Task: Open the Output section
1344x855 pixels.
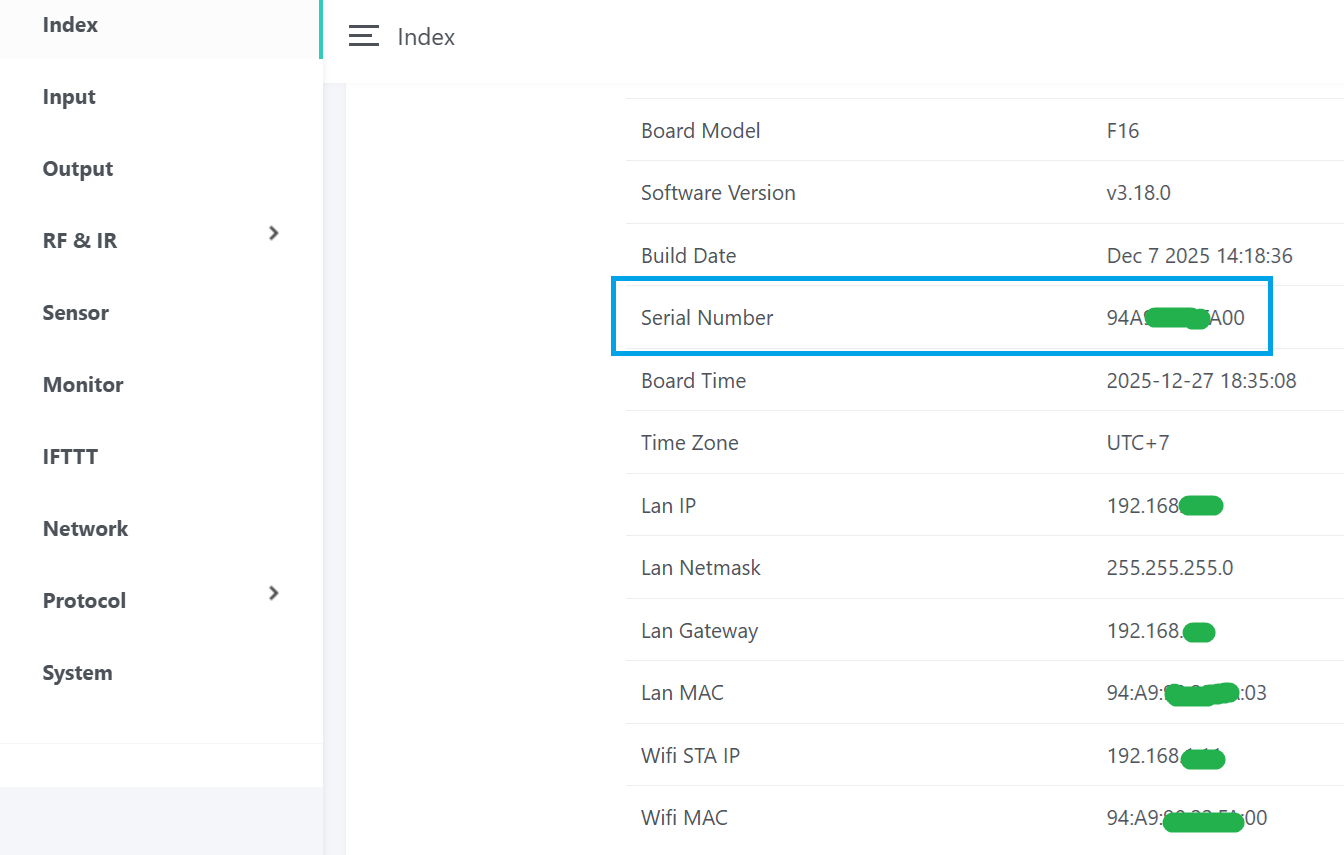Action: coord(78,169)
